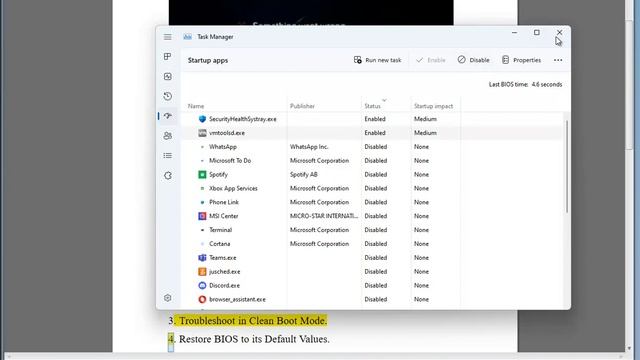
Task: Open the Services page icon
Action: (x=167, y=176)
